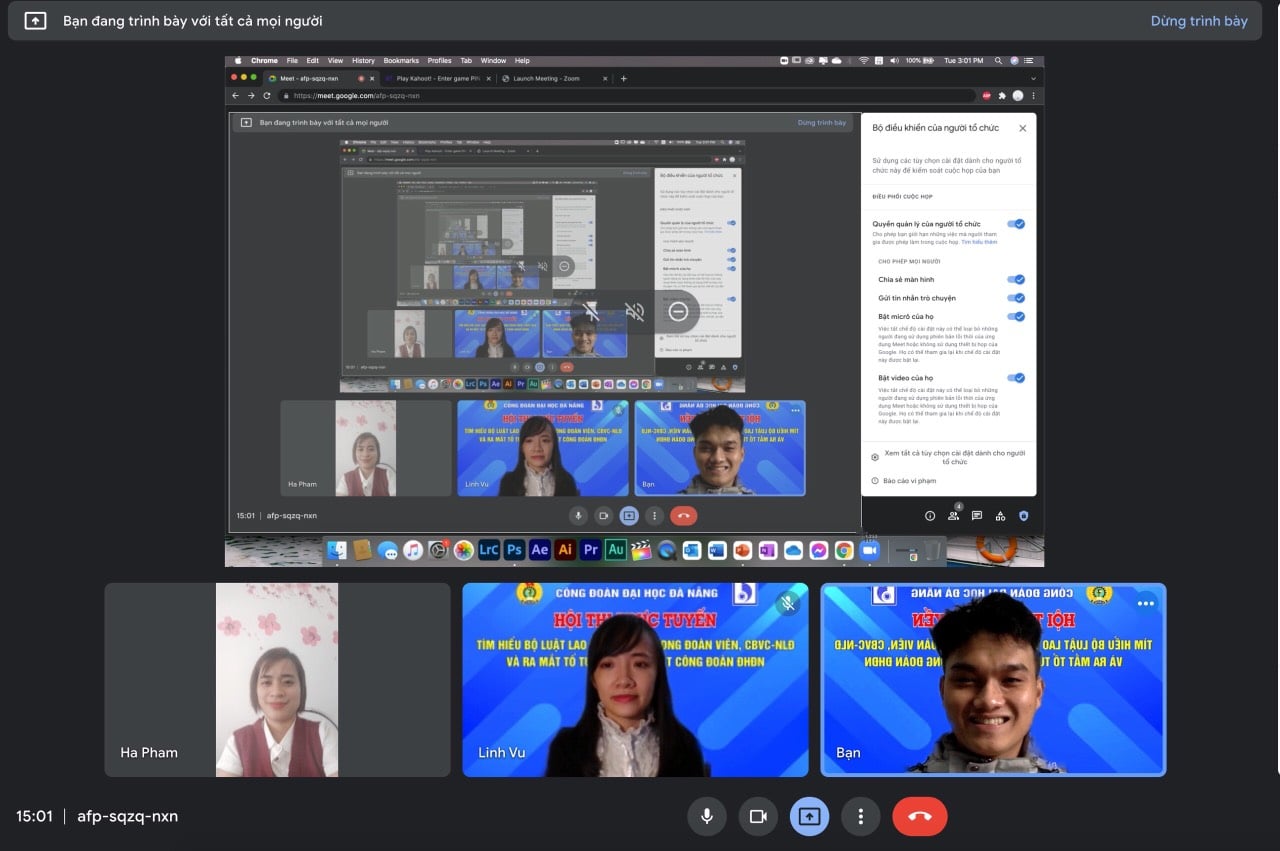Screen dimensions: 1280x851
Task: Open the File menu in macOS menu bar
Action: click(292, 61)
